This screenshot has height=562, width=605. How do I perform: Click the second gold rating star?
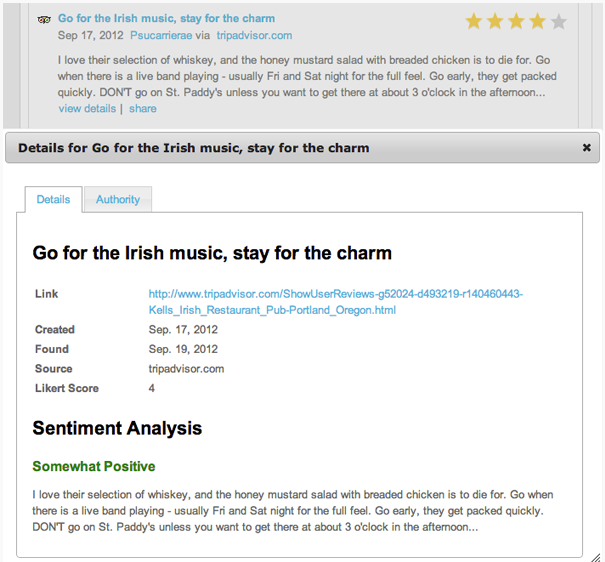tap(495, 21)
